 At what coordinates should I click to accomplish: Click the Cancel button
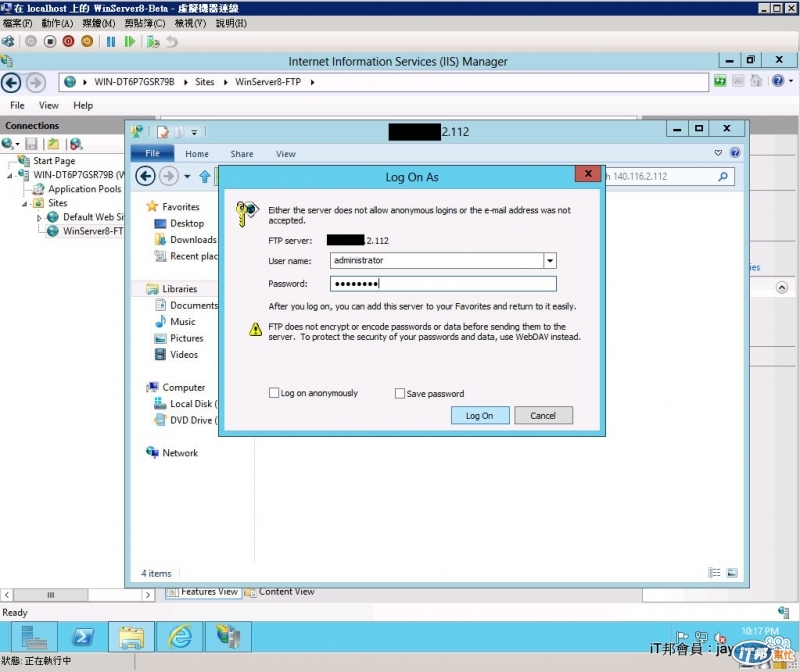pyautogui.click(x=543, y=415)
